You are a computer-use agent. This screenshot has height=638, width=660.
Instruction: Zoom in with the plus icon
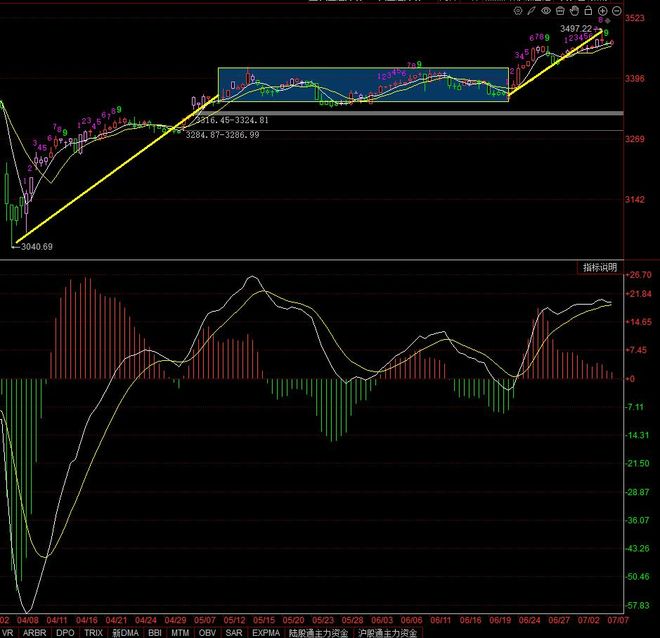602,10
